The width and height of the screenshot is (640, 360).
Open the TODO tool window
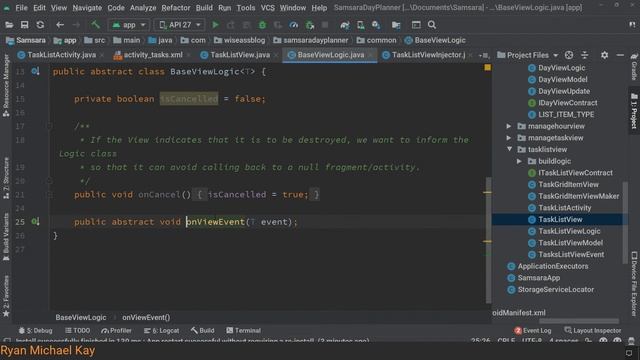pos(77,330)
